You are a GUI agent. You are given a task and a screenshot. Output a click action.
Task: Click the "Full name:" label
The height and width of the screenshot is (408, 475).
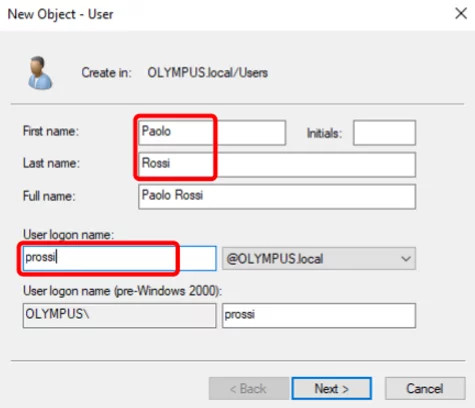point(49,196)
